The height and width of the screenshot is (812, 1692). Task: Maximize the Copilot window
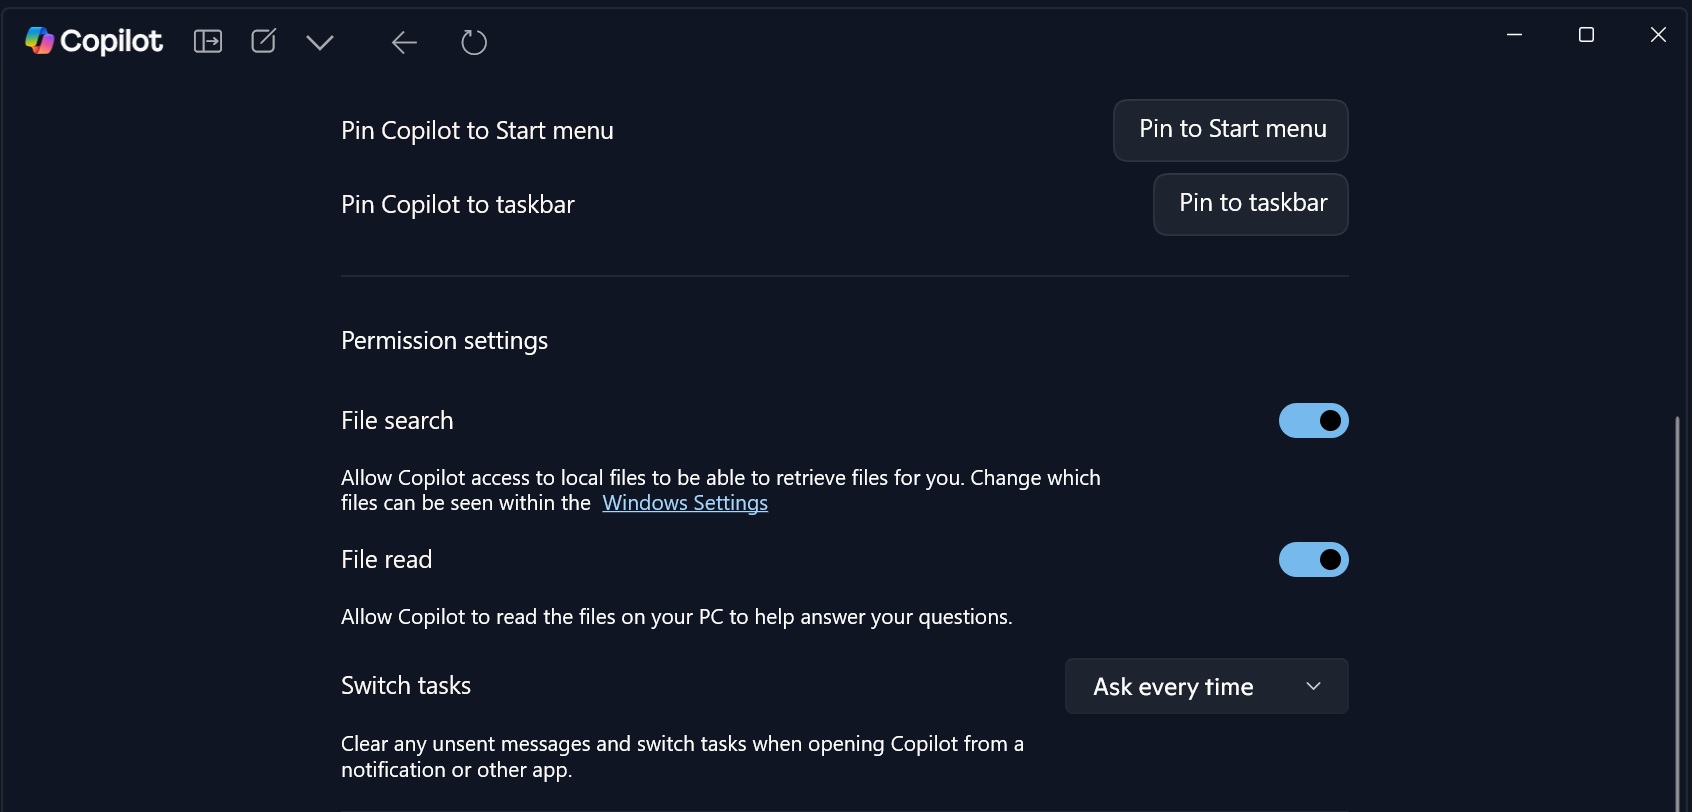pyautogui.click(x=1585, y=34)
